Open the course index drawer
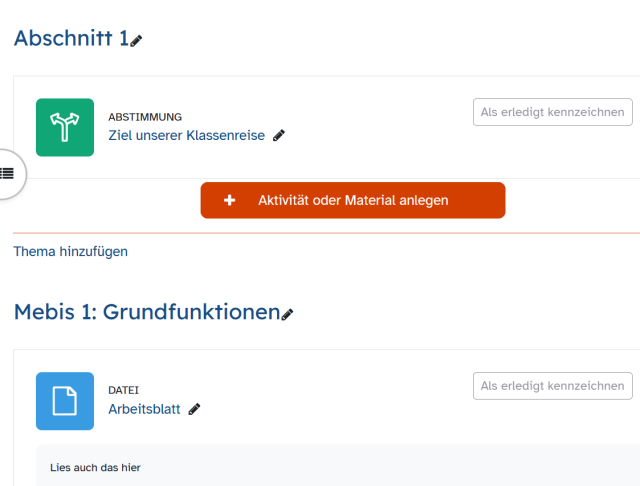This screenshot has width=640, height=486. coord(8,173)
